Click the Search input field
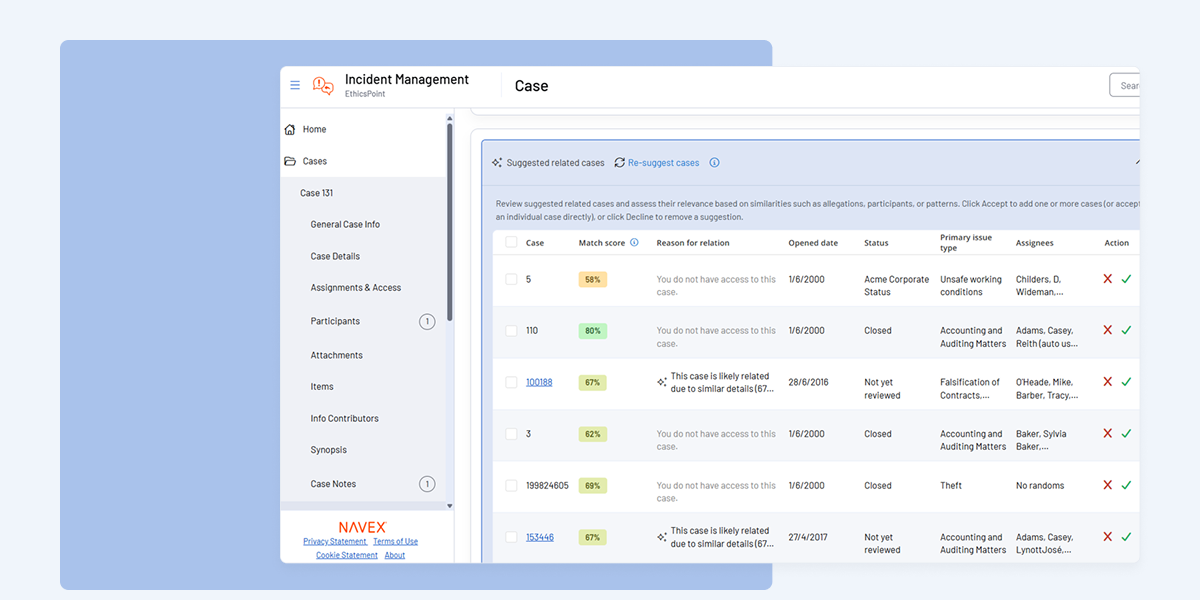 (x=1125, y=85)
